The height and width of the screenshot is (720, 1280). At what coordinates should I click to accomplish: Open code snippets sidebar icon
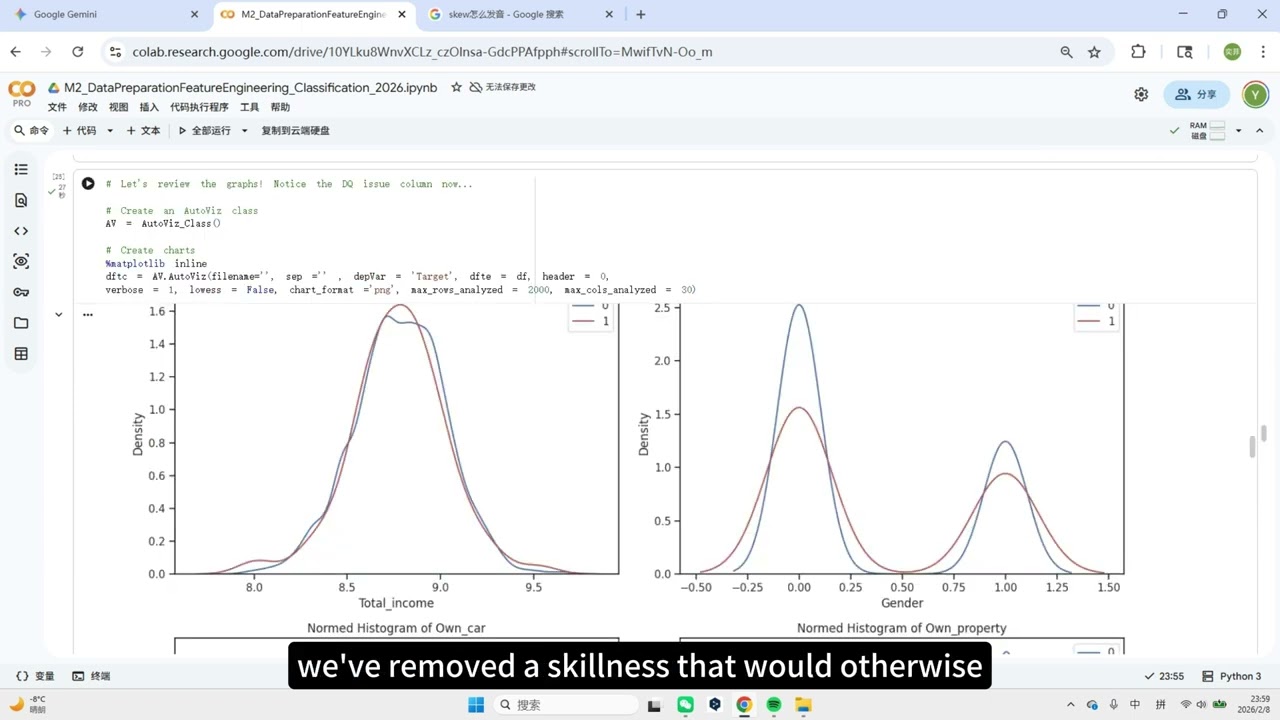click(x=21, y=231)
